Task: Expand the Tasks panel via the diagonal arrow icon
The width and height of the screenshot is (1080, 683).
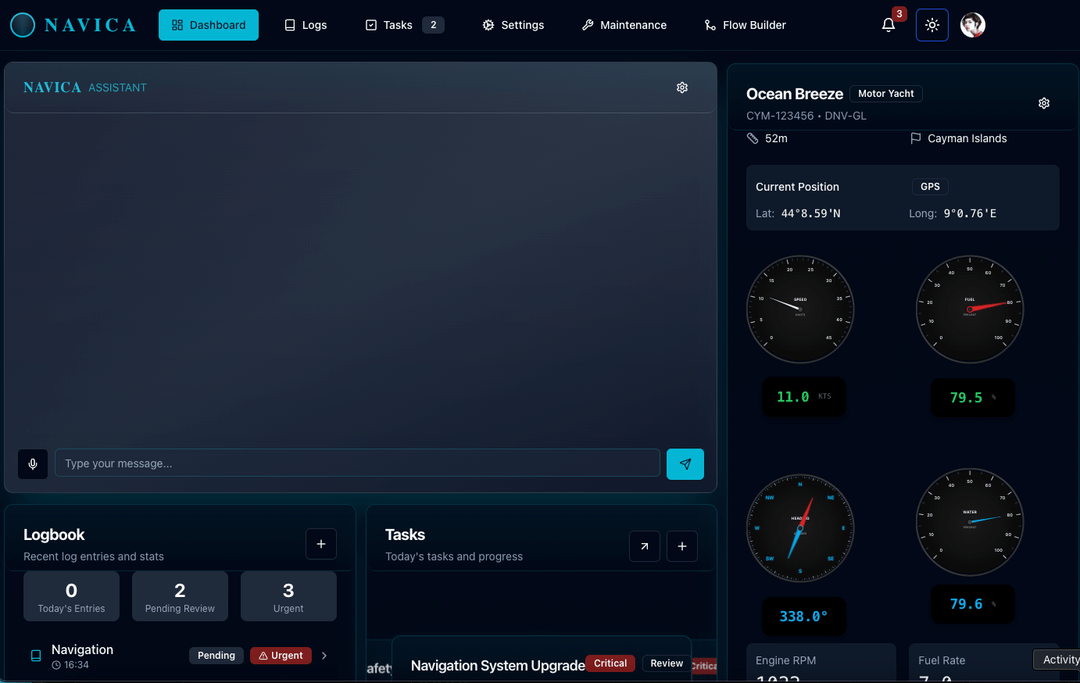Action: [x=645, y=546]
